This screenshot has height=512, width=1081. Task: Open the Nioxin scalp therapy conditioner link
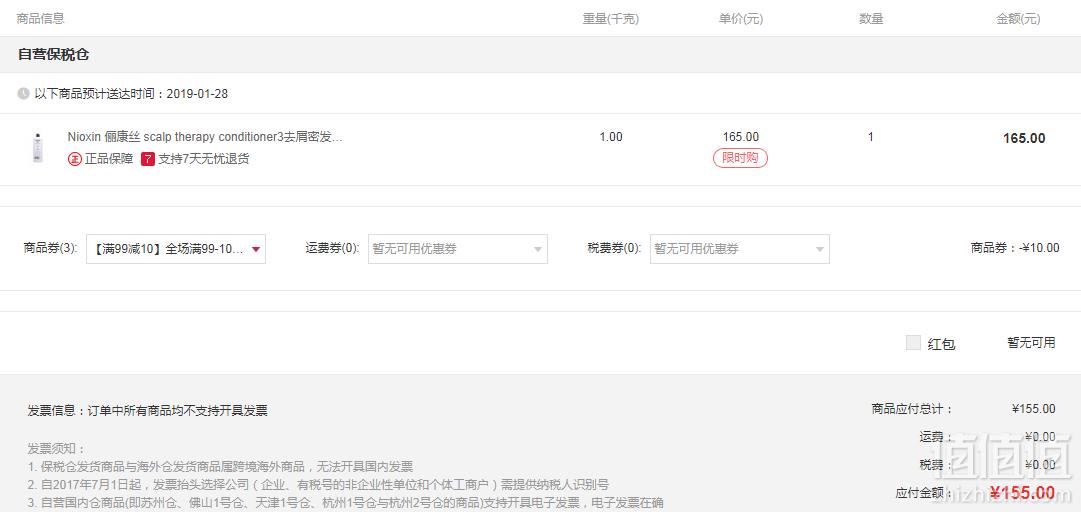tap(205, 137)
